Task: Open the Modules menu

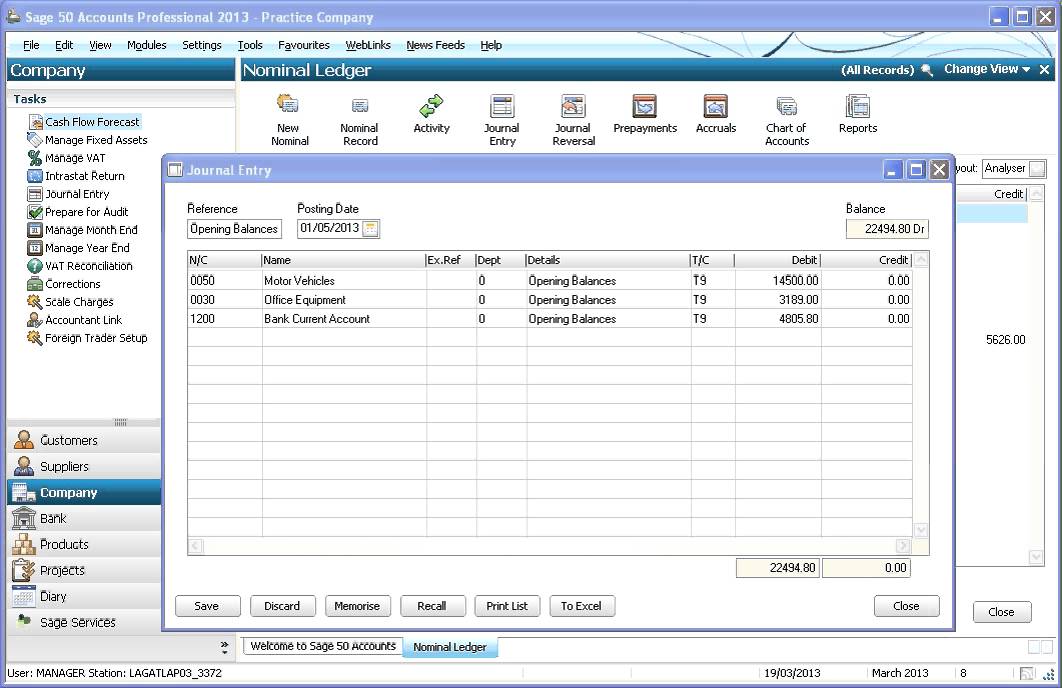Action: (146, 45)
